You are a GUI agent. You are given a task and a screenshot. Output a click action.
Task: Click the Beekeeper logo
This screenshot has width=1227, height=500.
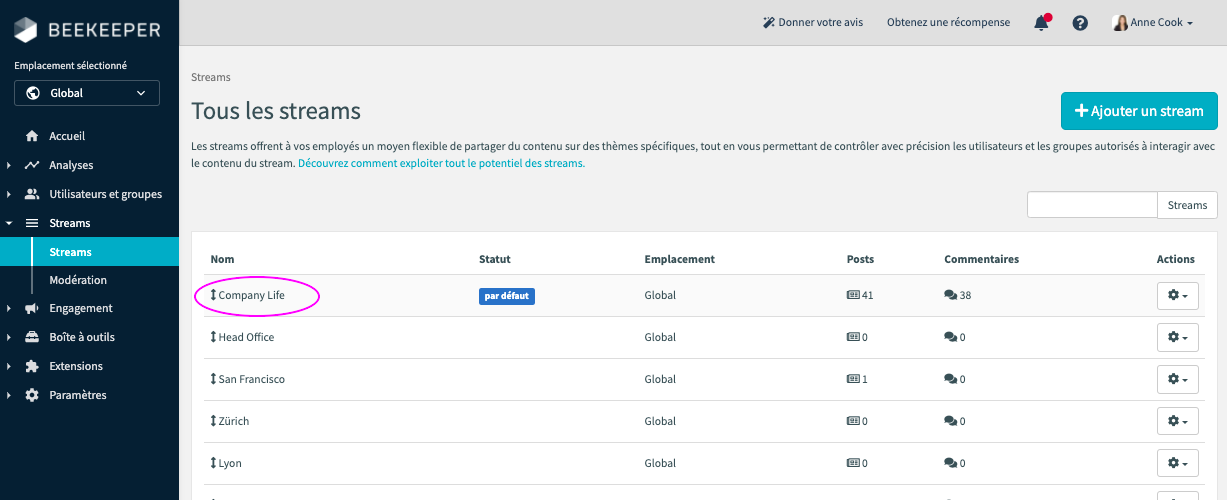pos(87,30)
